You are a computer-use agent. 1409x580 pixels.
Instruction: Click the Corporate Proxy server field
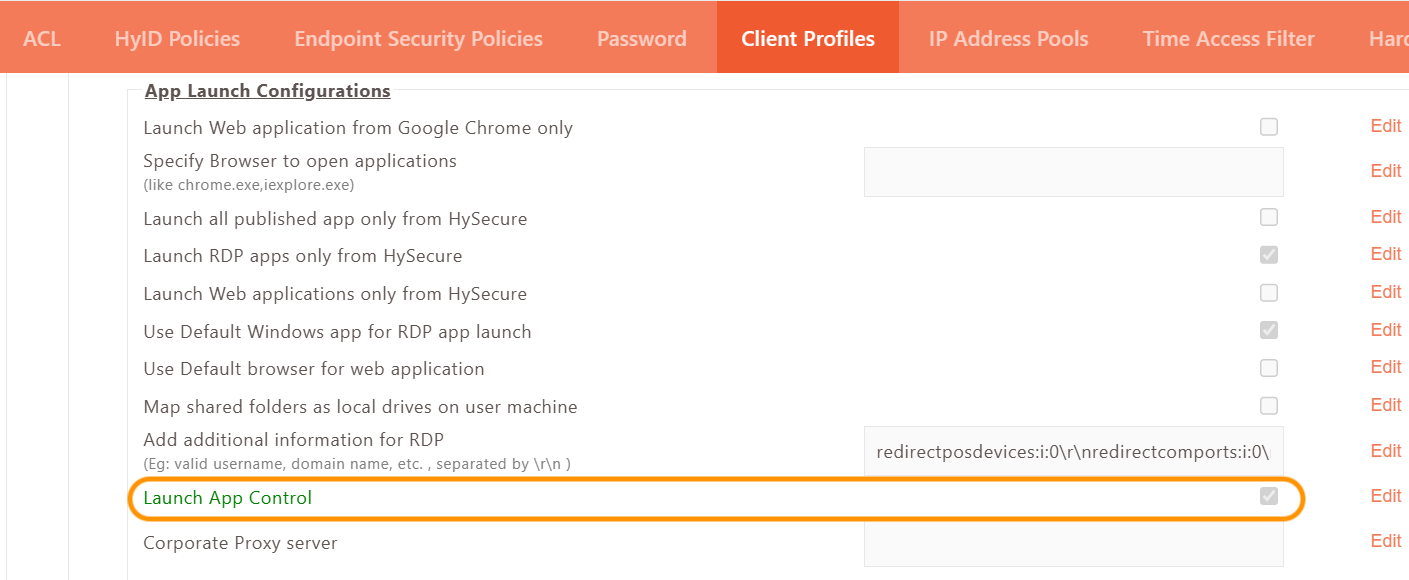pos(1073,543)
